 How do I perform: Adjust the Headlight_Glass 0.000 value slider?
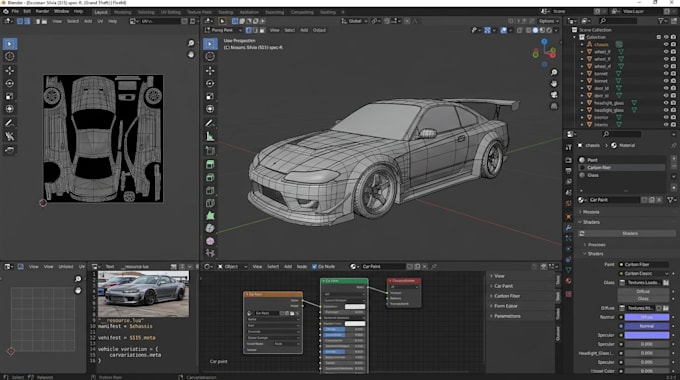(647, 353)
